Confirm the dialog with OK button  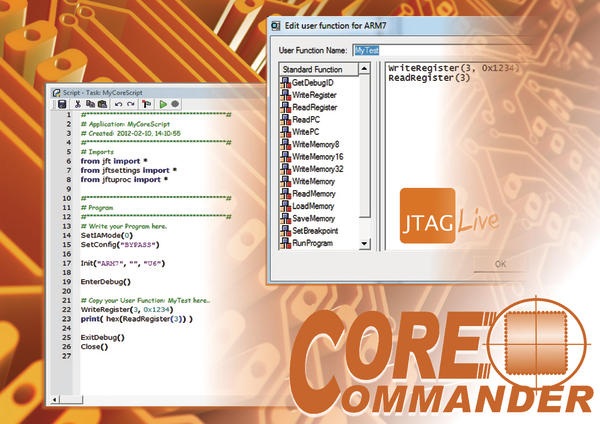[501, 264]
